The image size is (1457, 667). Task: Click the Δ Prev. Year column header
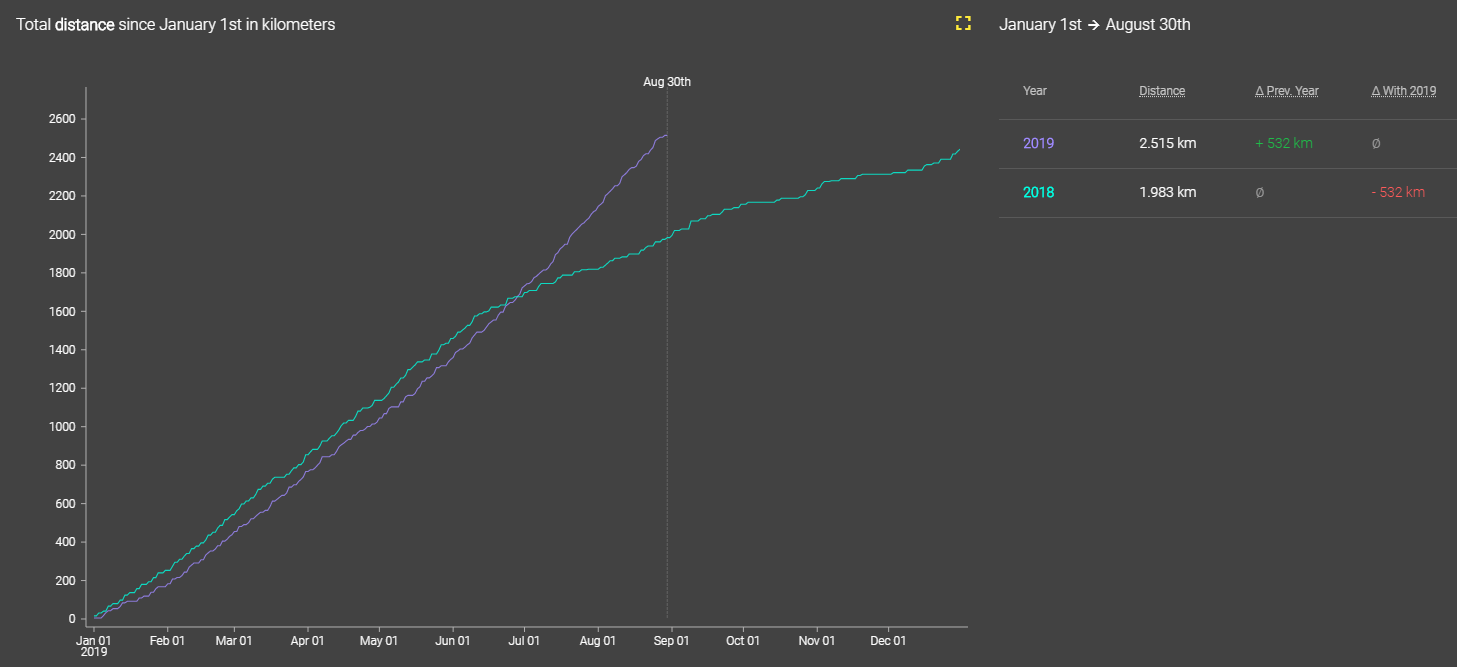click(1286, 91)
